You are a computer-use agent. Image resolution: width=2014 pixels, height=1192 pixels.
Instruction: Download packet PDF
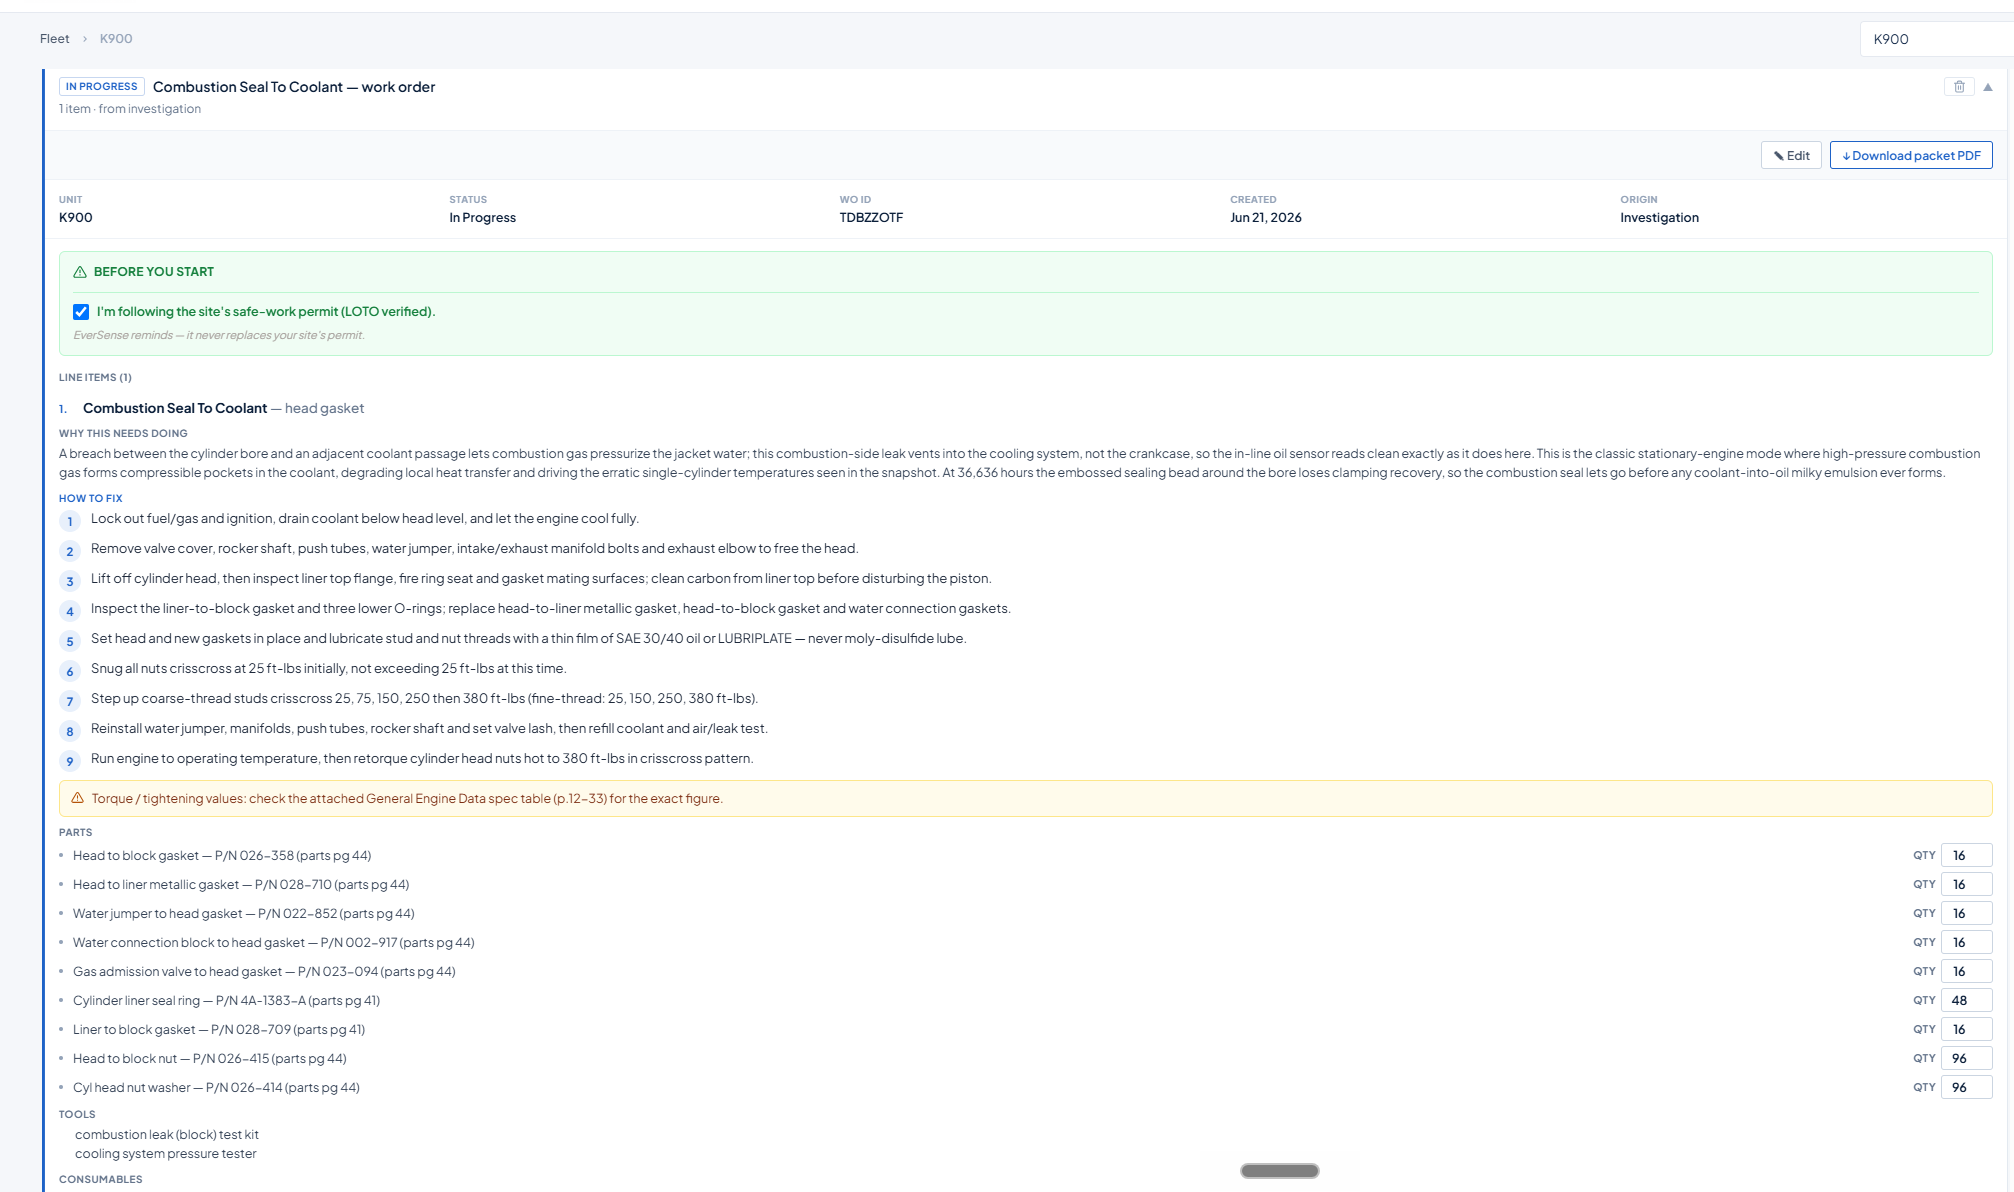tap(1911, 155)
